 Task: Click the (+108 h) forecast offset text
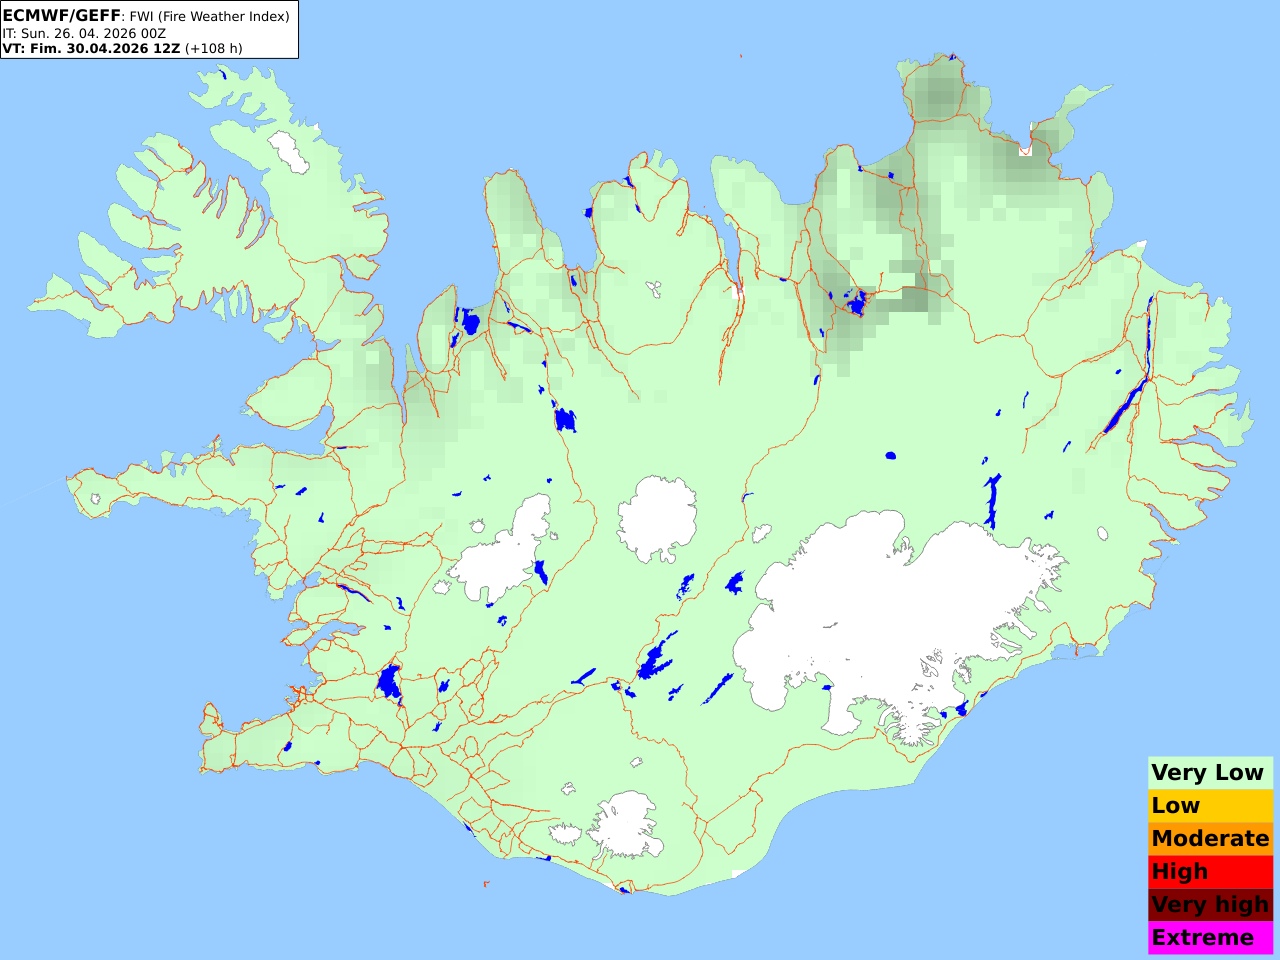[x=213, y=48]
